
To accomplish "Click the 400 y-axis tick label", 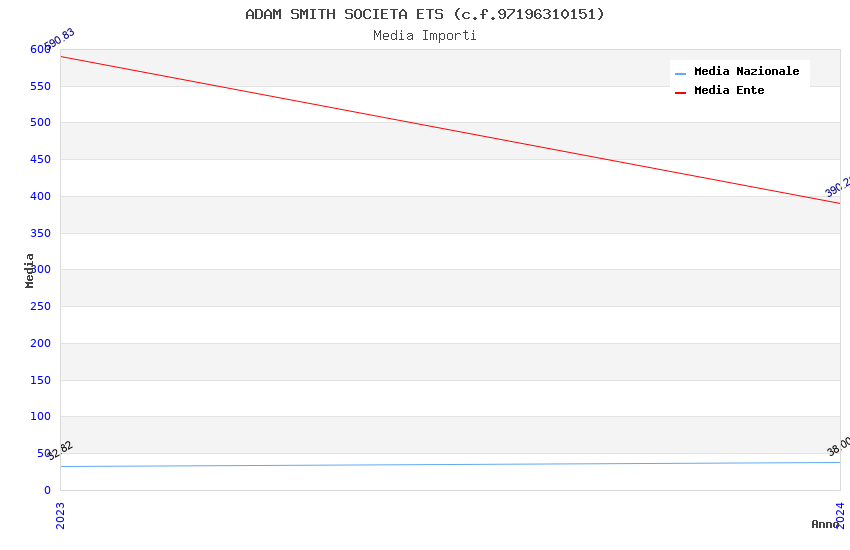I will tap(40, 196).
